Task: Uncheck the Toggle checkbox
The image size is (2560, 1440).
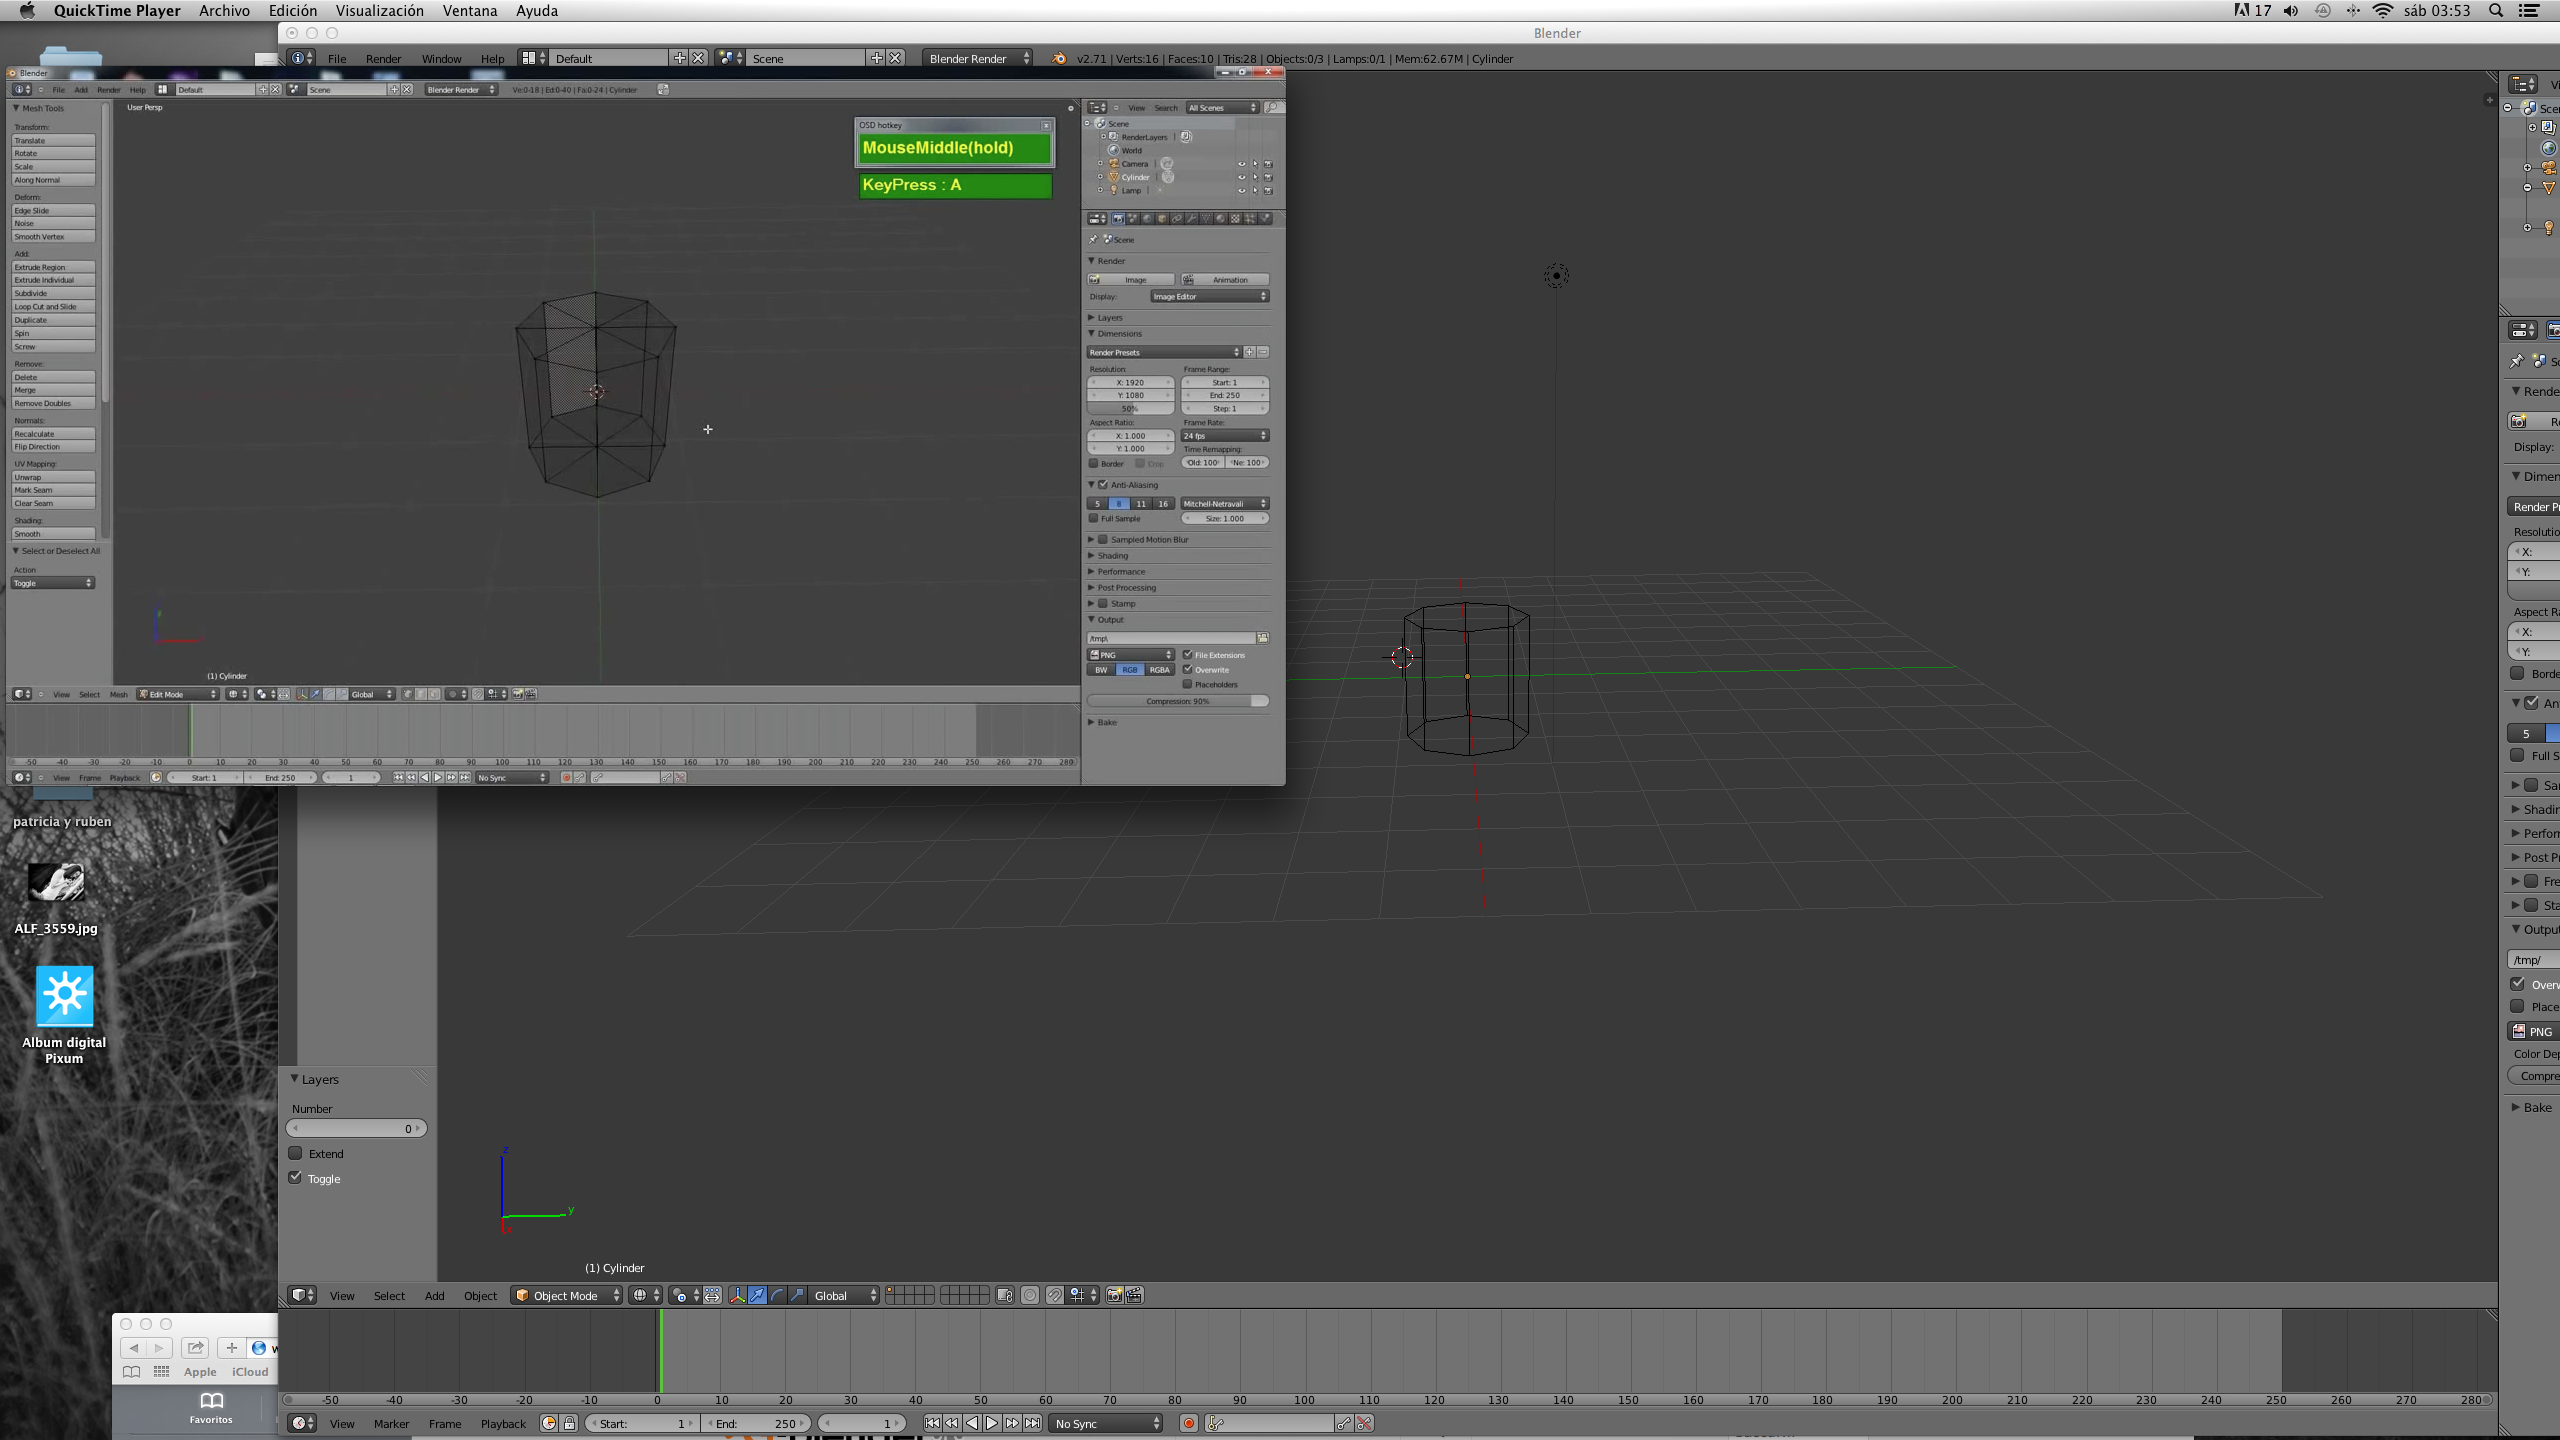Action: (296, 1178)
